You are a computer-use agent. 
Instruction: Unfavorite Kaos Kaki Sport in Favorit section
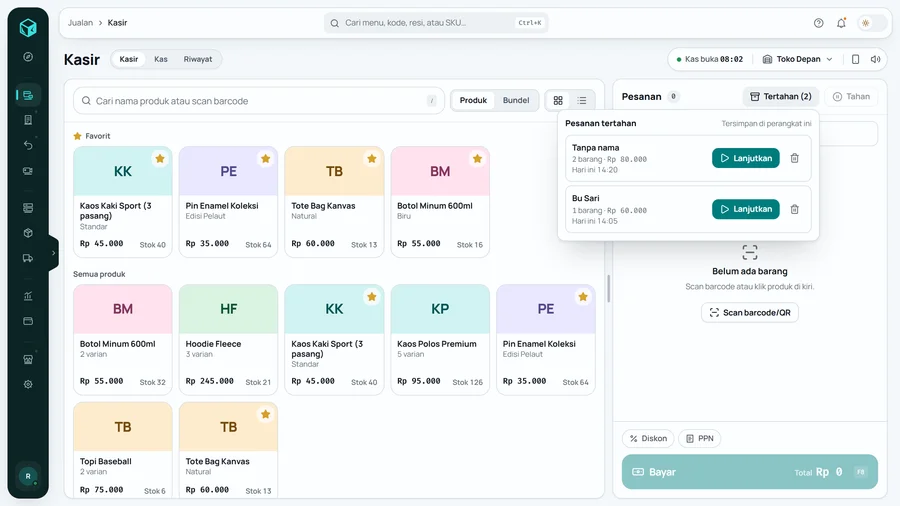click(160, 158)
